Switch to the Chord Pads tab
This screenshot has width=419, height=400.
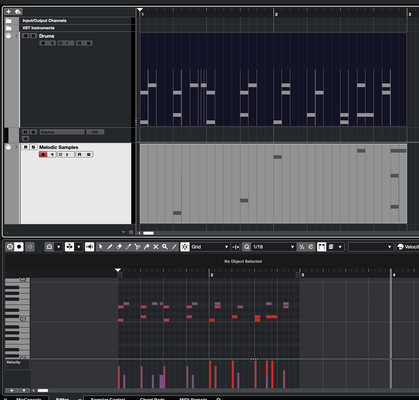152,399
